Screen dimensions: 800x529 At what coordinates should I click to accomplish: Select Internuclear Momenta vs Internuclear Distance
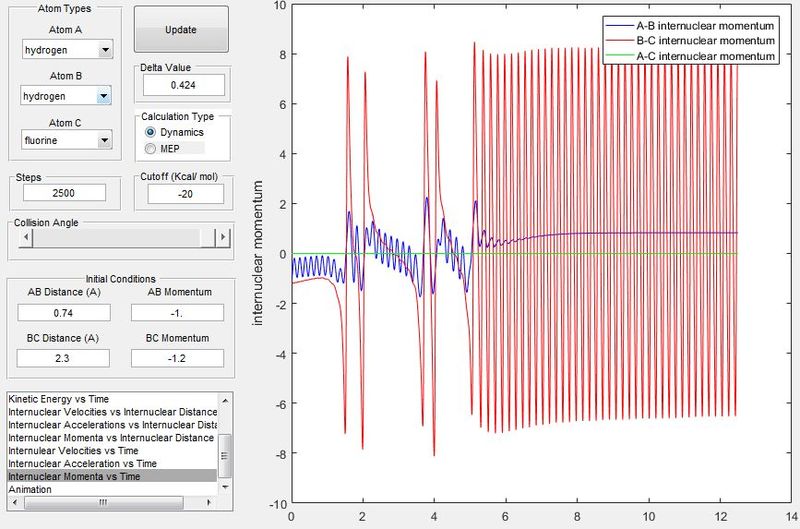(112, 438)
